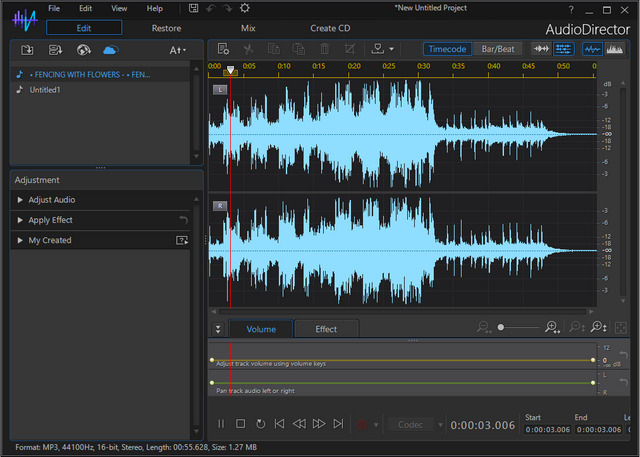Toggle the left channel L button
Viewport: 640px width, 457px height.
point(219,89)
